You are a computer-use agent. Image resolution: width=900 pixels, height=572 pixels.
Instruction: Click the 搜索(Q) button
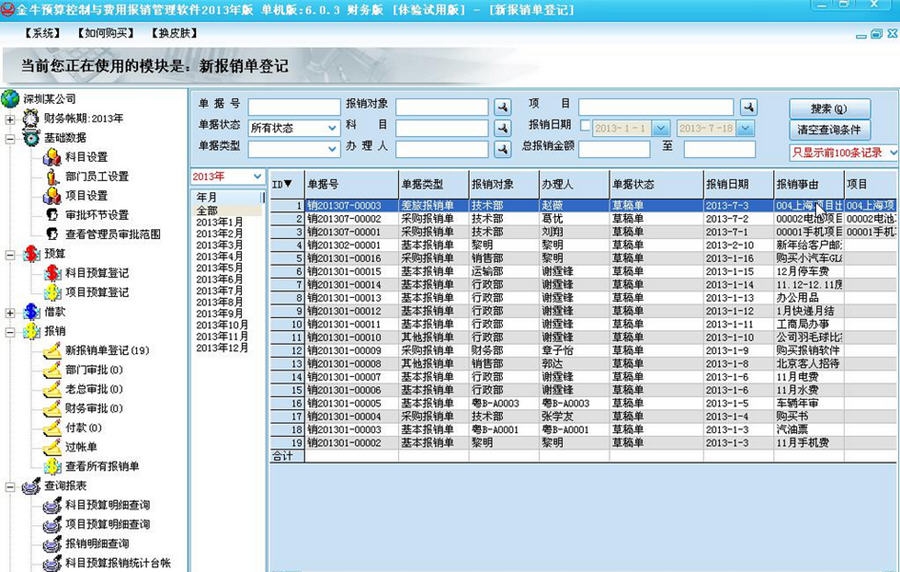tap(829, 108)
